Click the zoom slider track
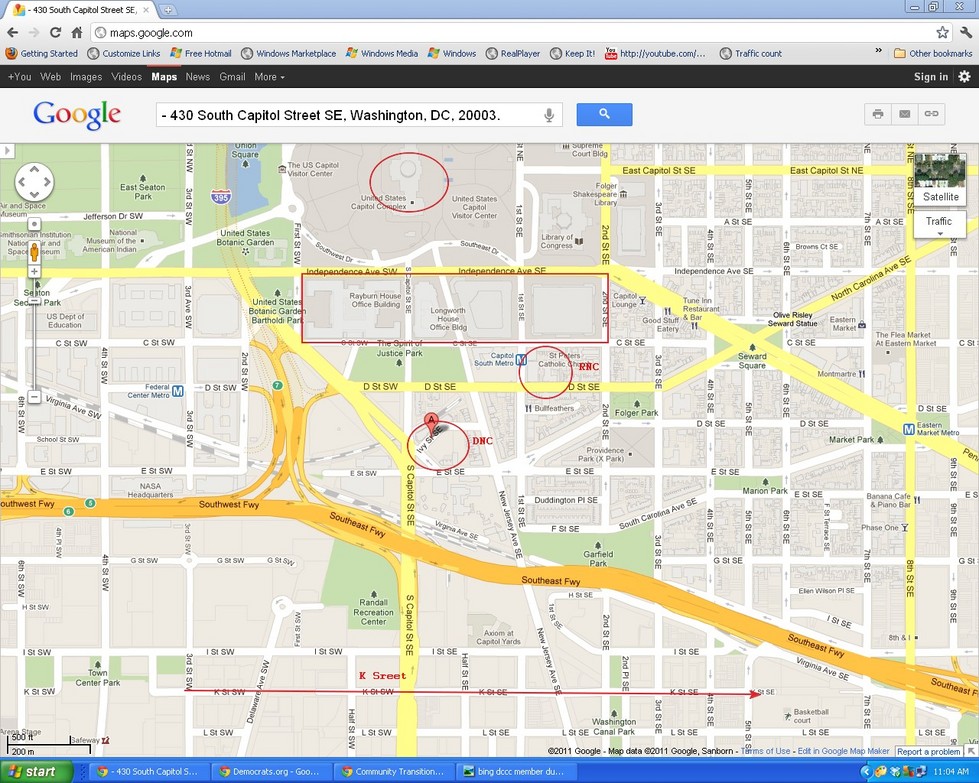This screenshot has width=979, height=783. click(34, 337)
